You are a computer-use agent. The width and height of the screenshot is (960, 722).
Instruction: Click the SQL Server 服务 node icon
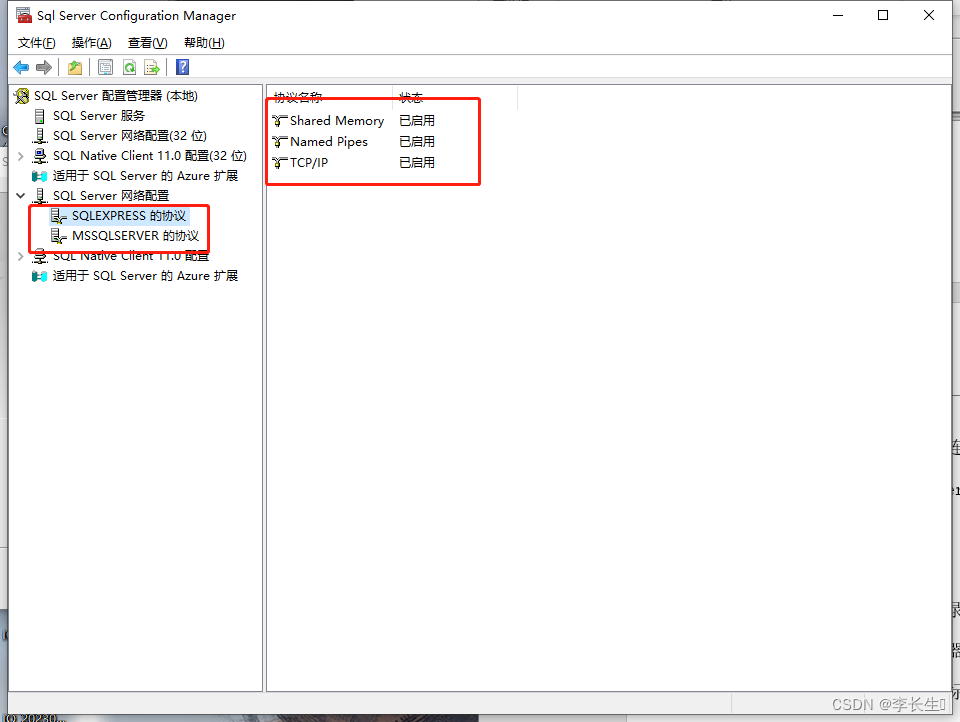click(x=40, y=116)
